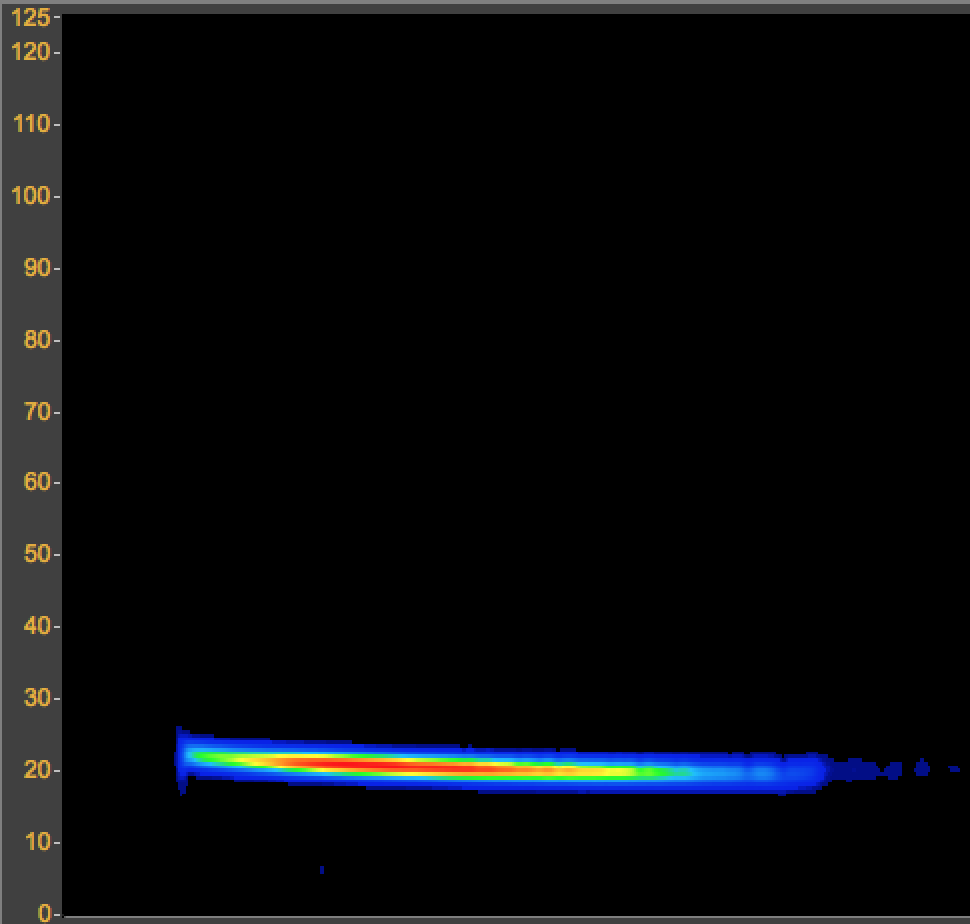Pick the 70 mark on the axis

(36, 412)
